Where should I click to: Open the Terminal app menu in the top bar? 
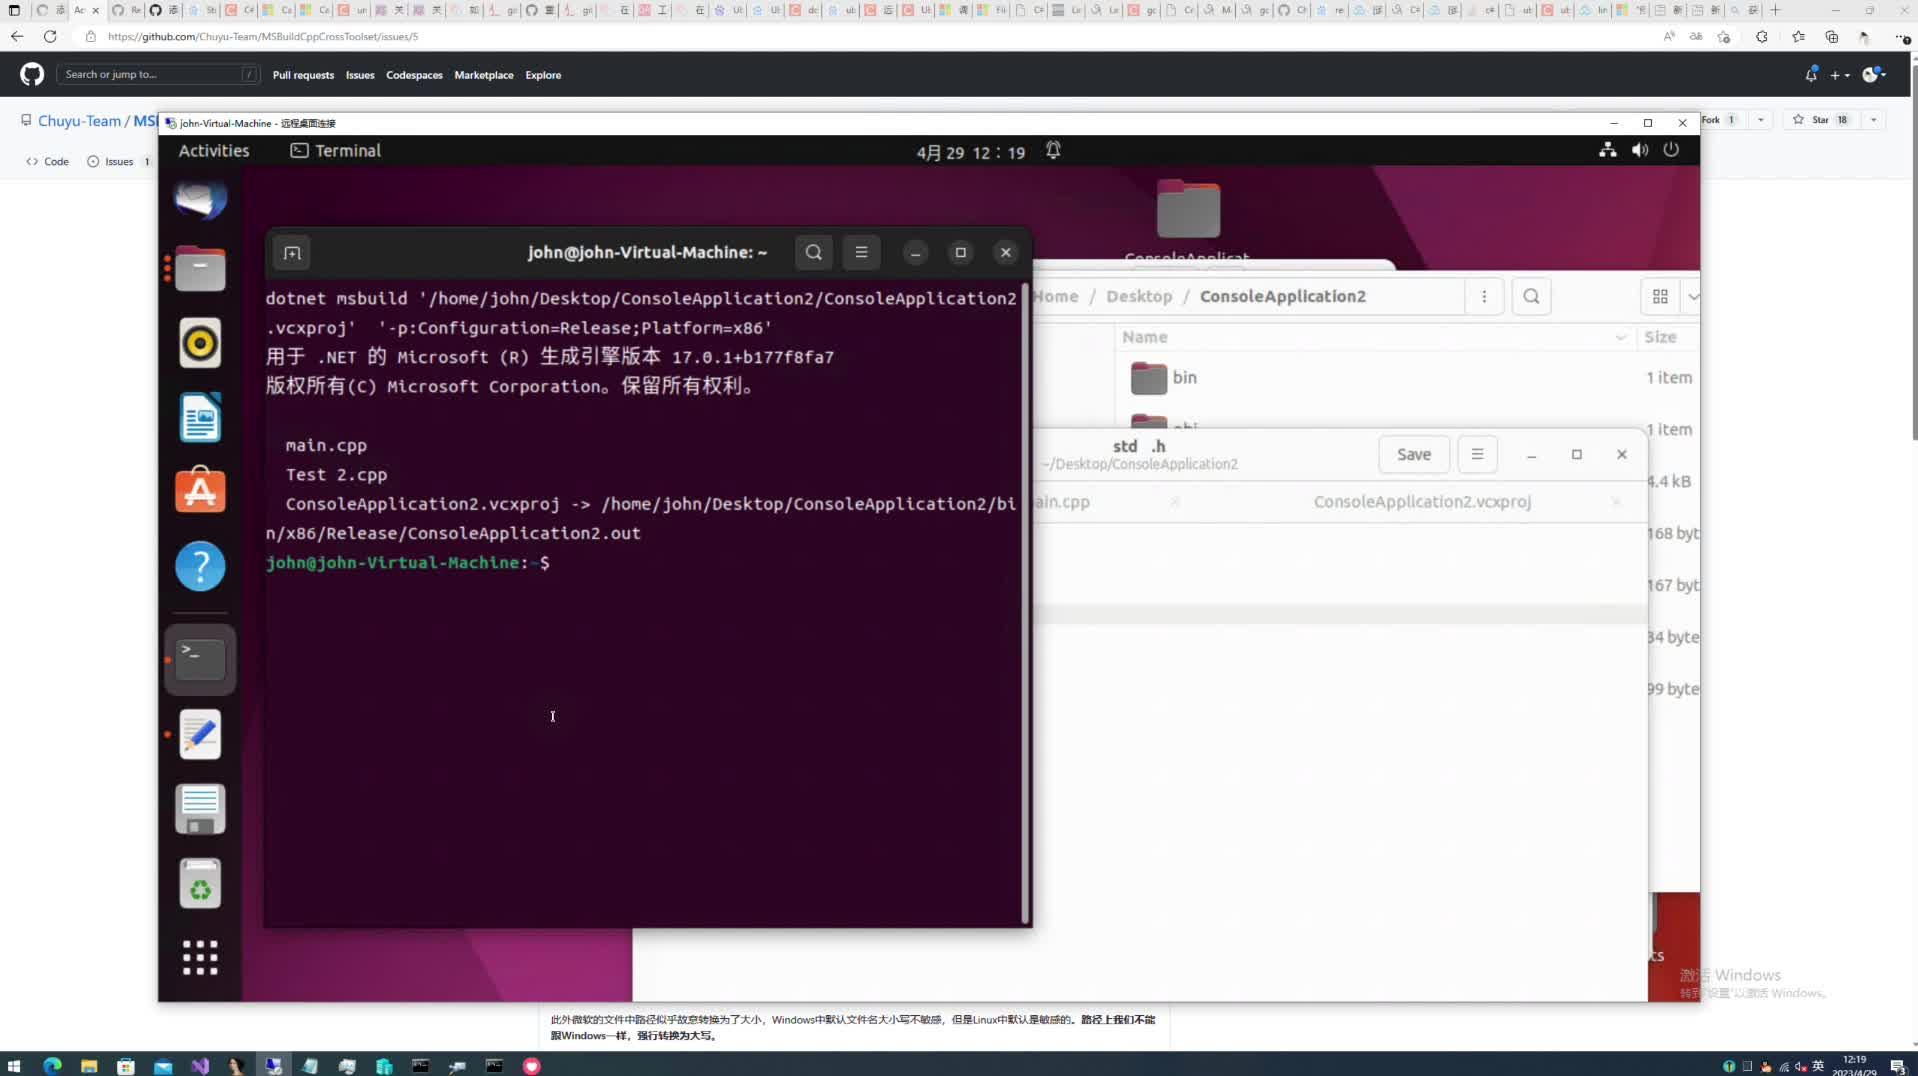point(336,151)
